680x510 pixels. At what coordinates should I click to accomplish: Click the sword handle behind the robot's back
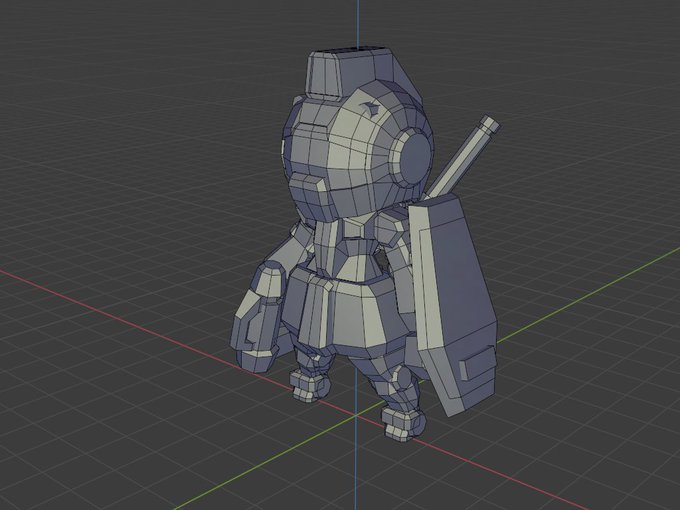462,156
